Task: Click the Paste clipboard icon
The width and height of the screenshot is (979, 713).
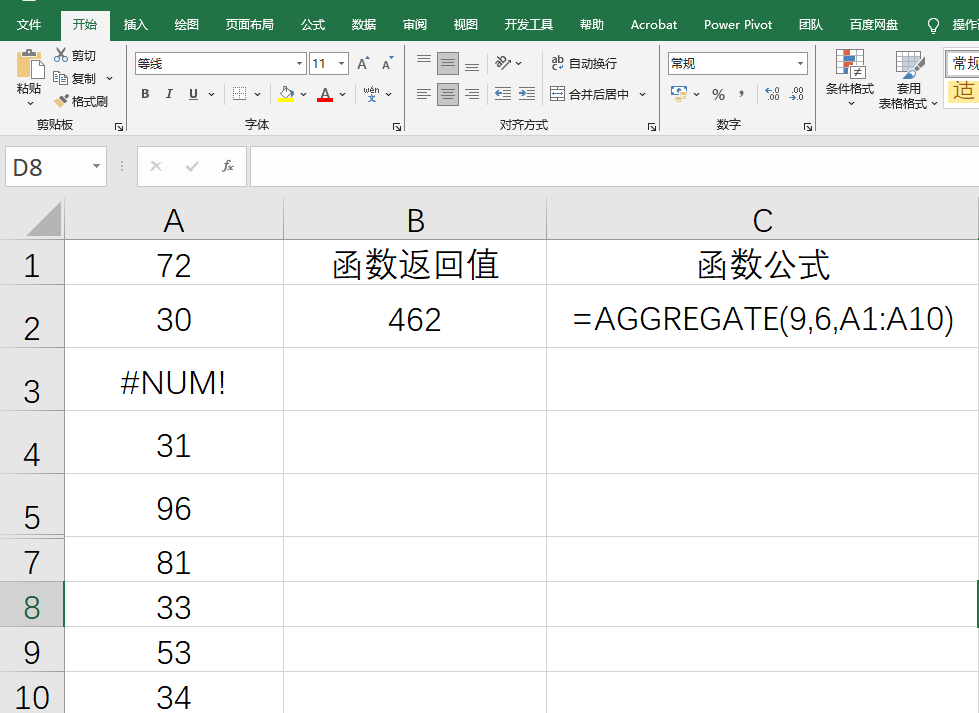Action: [29, 64]
